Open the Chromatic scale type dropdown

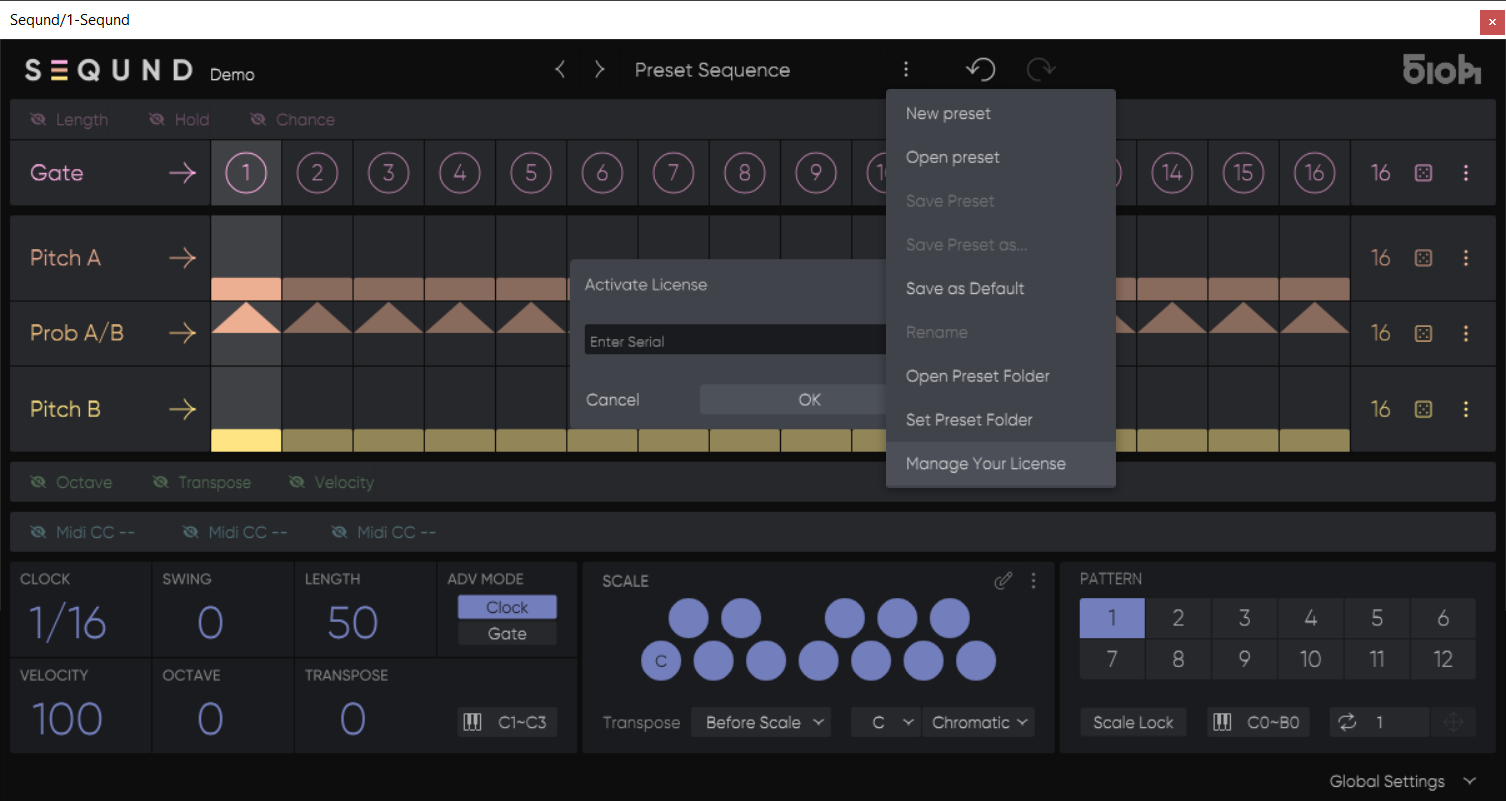[x=979, y=722]
